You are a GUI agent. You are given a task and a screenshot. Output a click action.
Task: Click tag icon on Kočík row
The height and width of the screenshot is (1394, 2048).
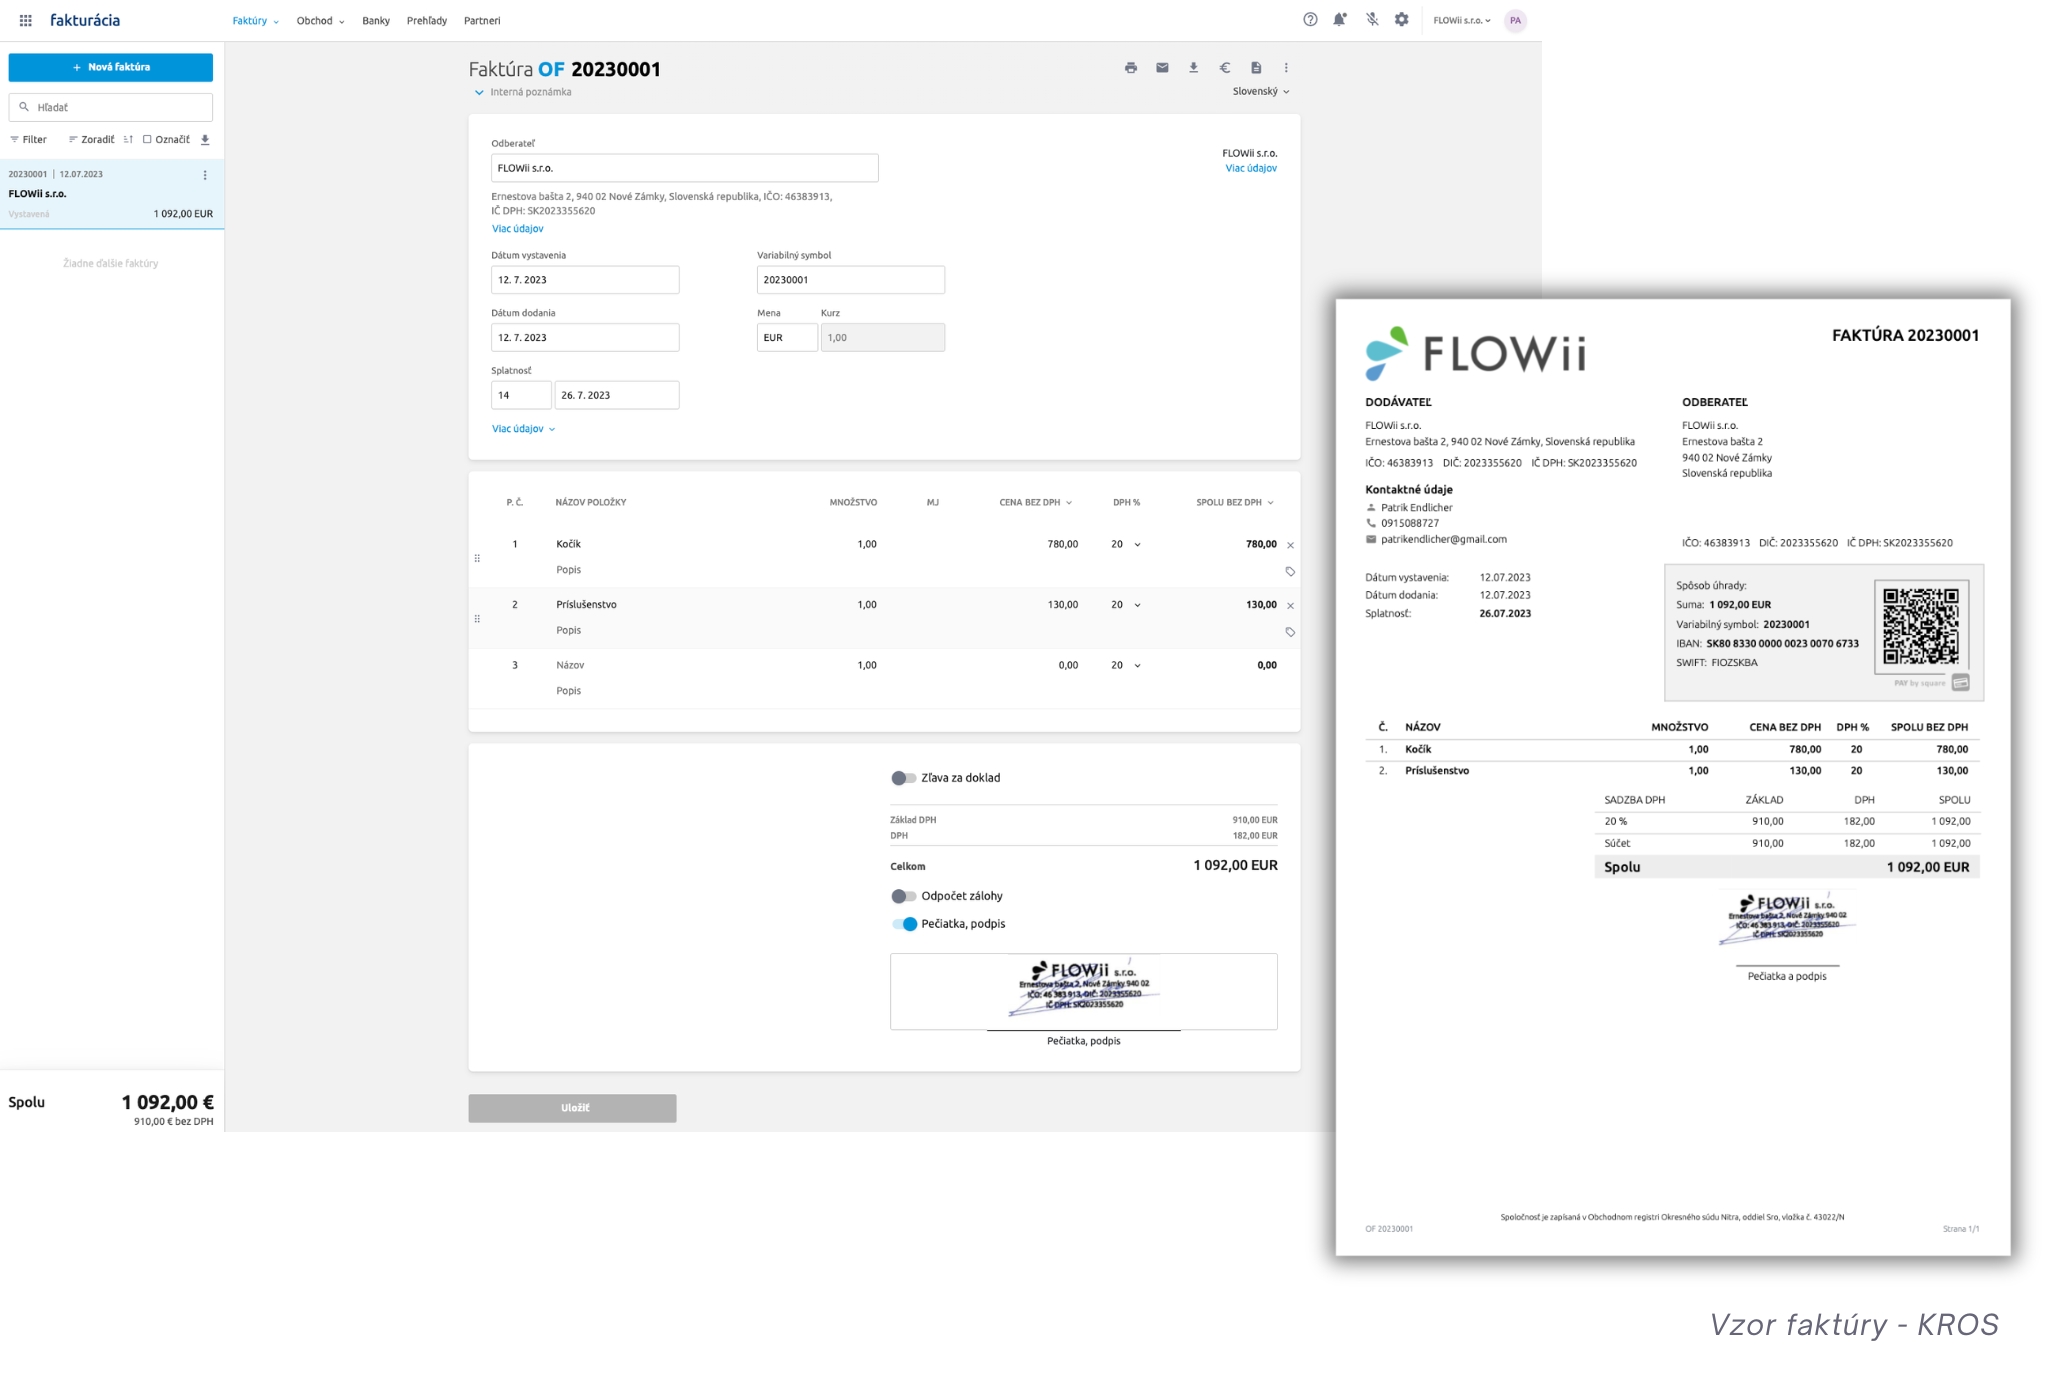pos(1290,572)
